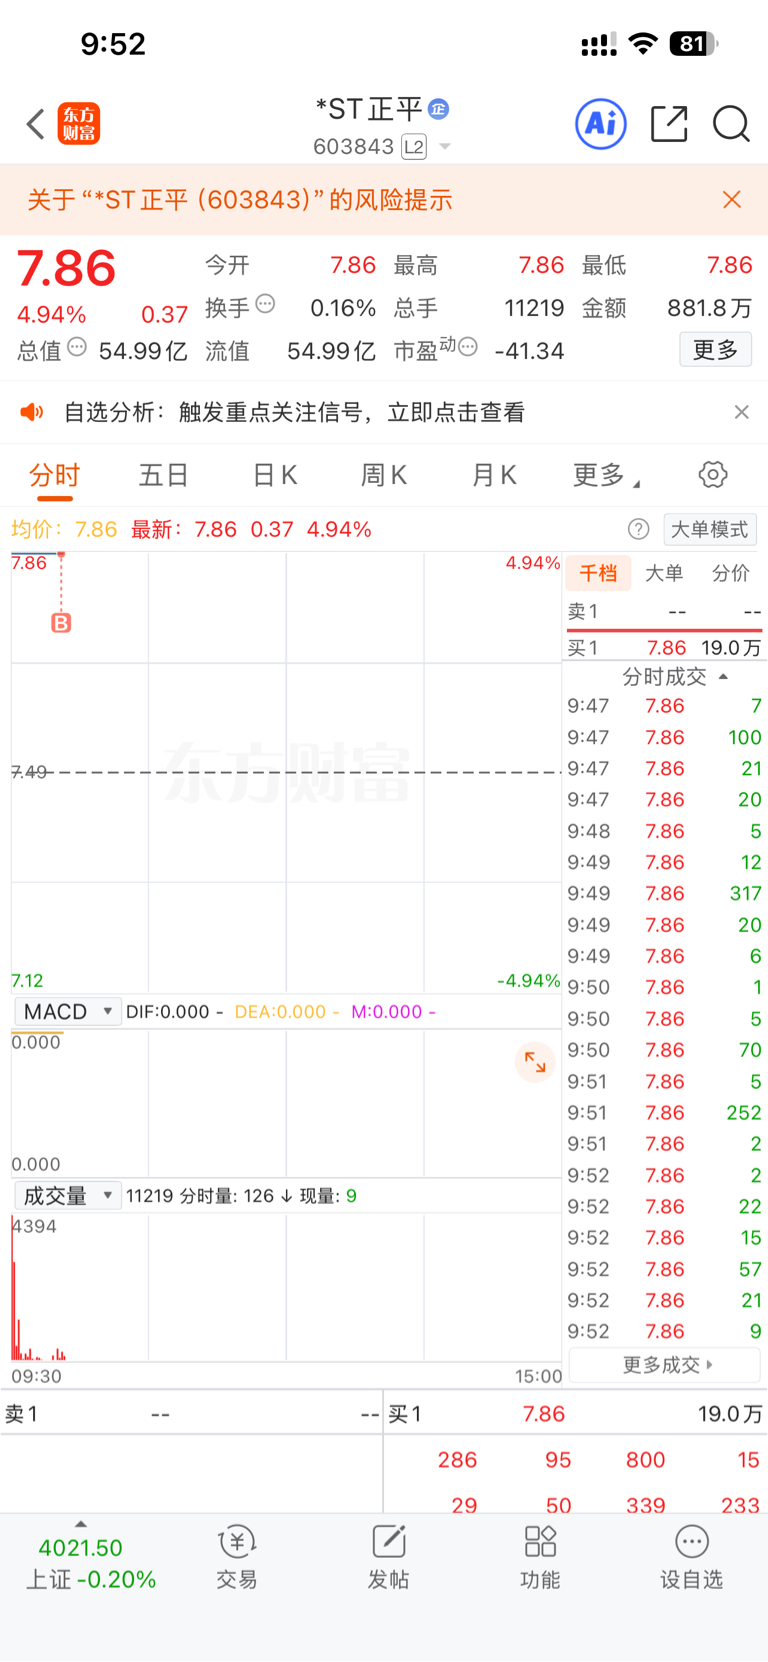
Task: Switch to the 周K tab
Action: coord(384,475)
